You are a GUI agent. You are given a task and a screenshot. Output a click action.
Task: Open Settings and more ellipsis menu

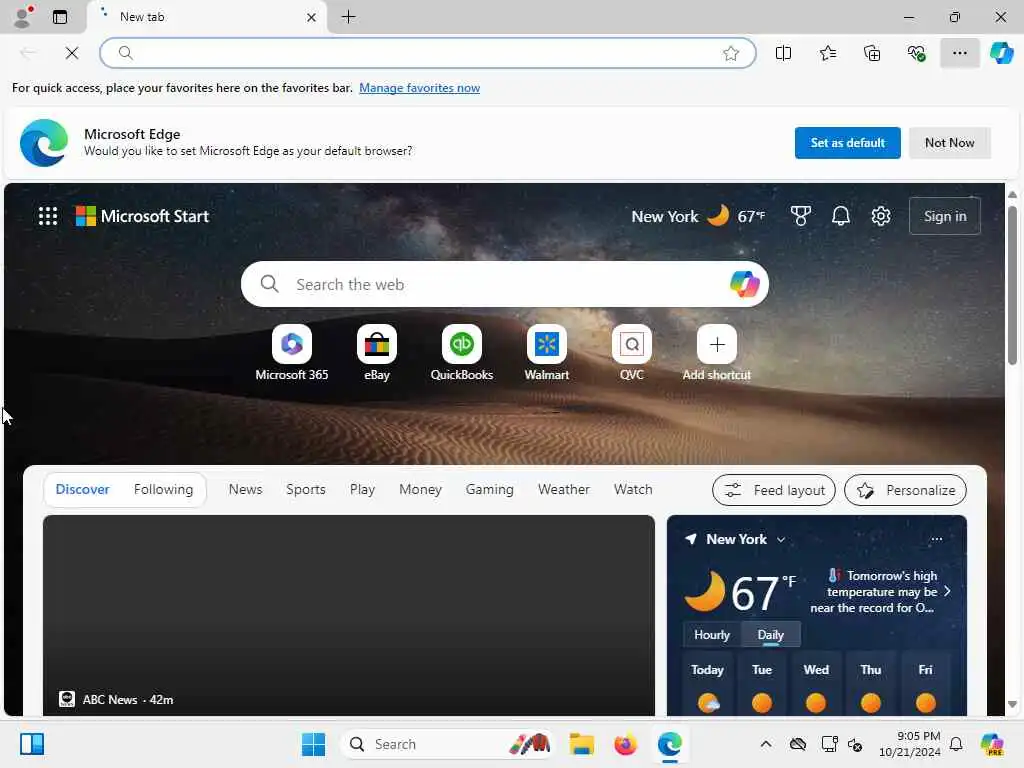[x=959, y=53]
